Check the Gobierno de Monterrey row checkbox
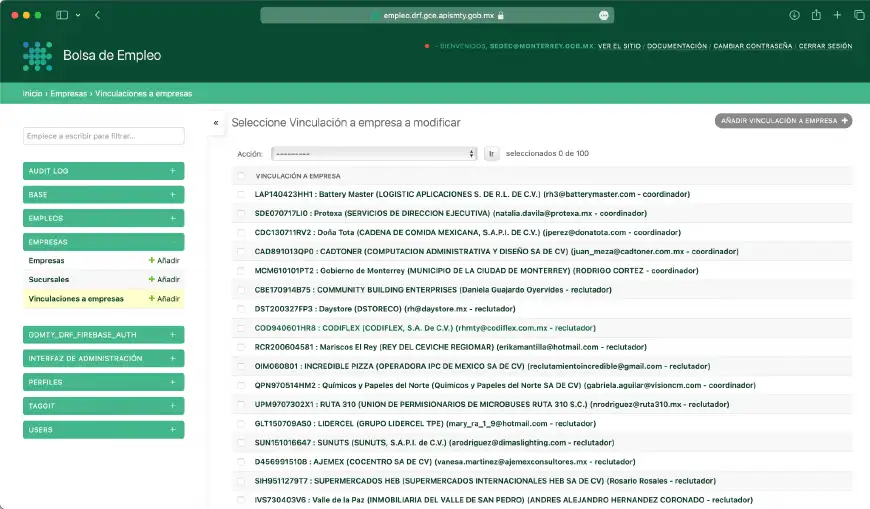The width and height of the screenshot is (870, 509). [241, 271]
